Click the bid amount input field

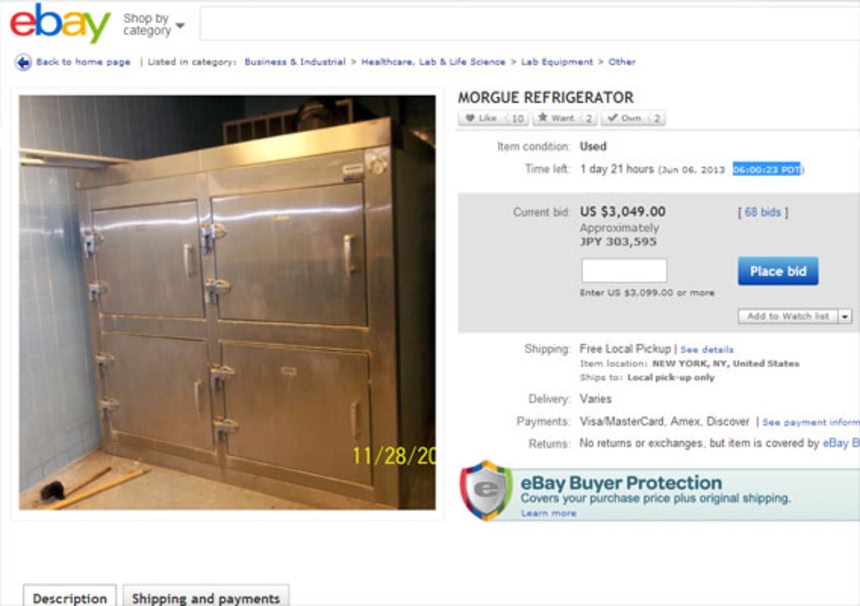click(x=624, y=270)
